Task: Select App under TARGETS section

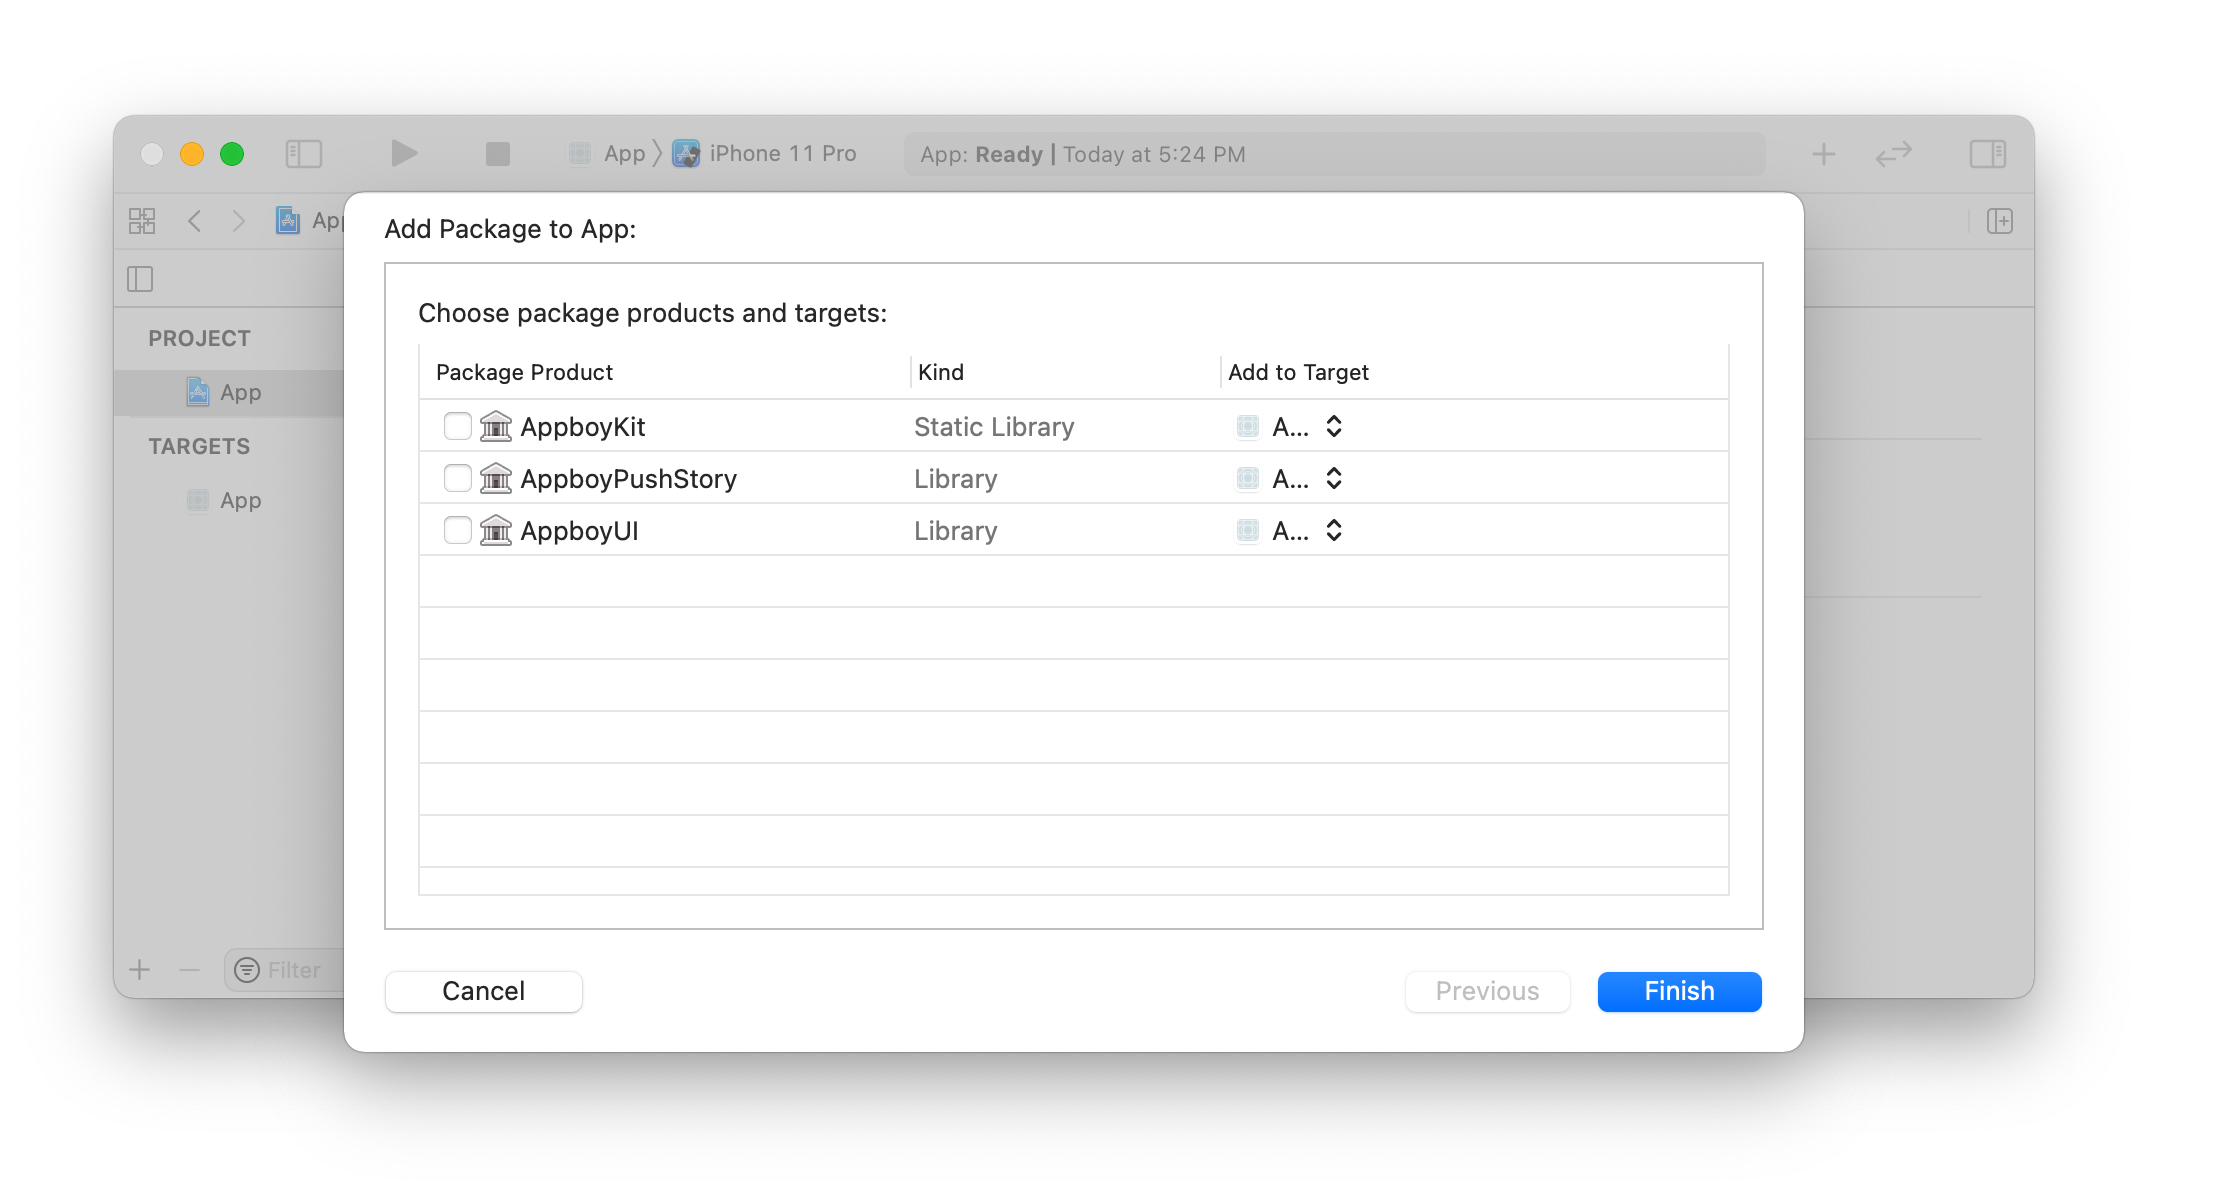Action: (240, 501)
